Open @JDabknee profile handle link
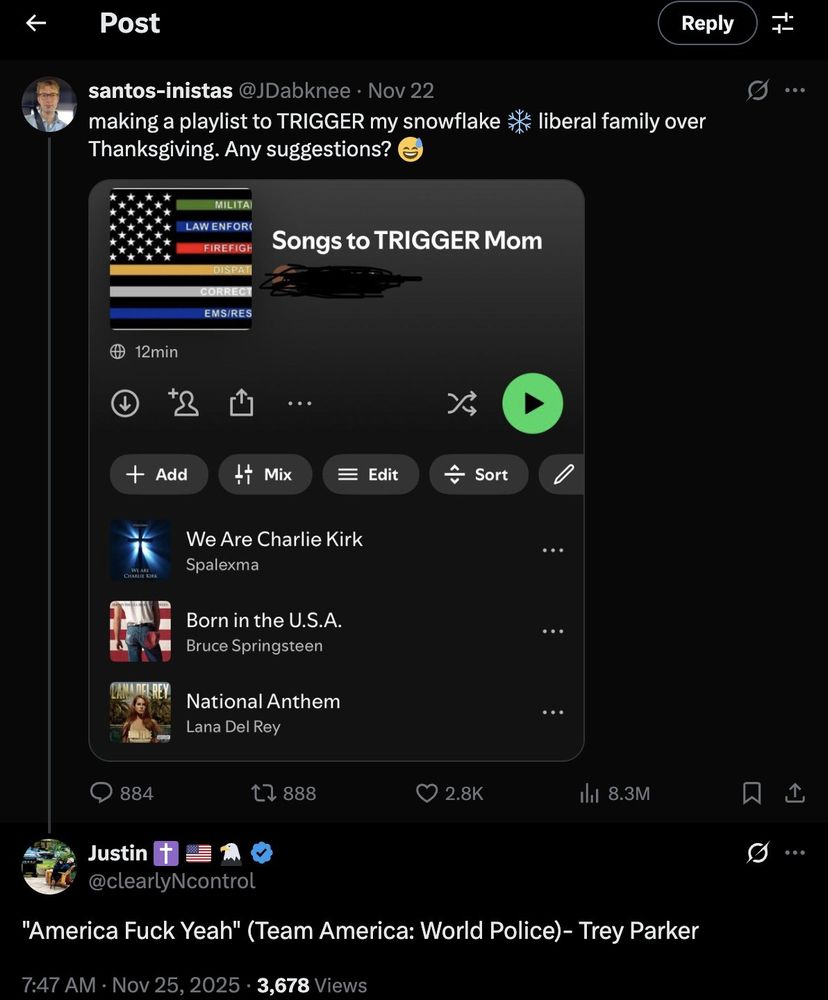This screenshot has height=1000, width=828. 294,91
